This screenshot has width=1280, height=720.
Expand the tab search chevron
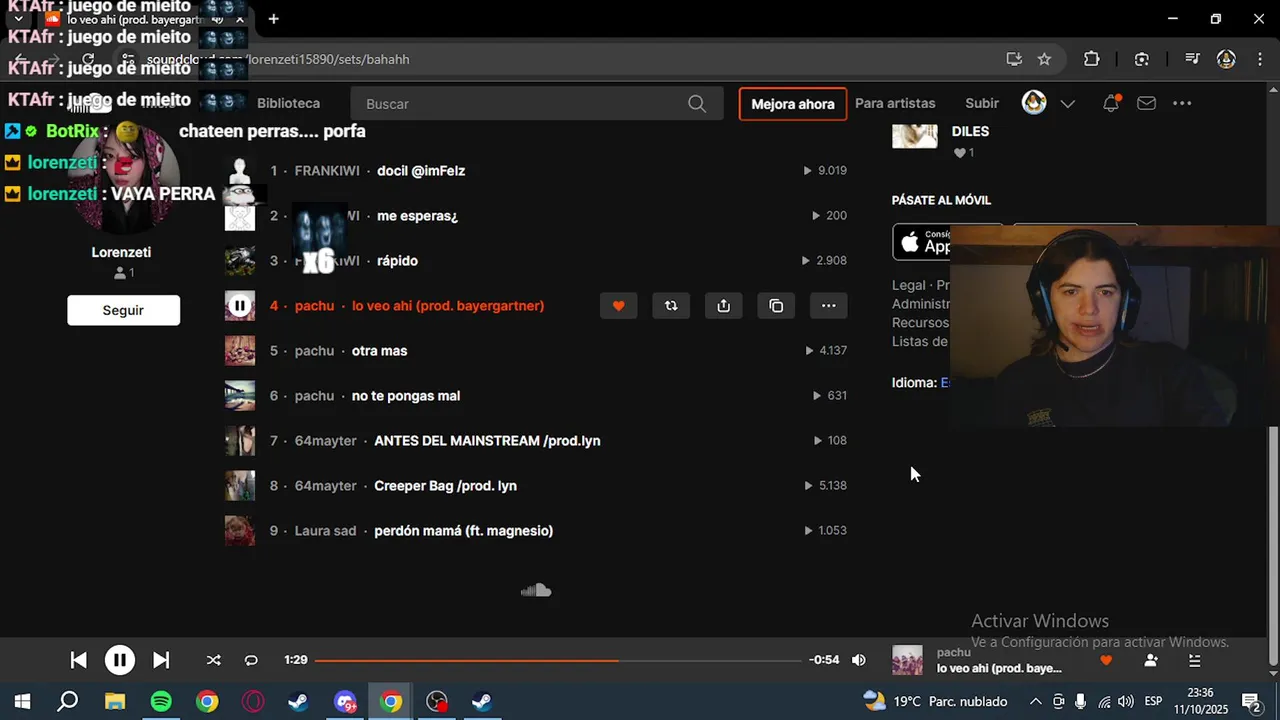tap(18, 19)
